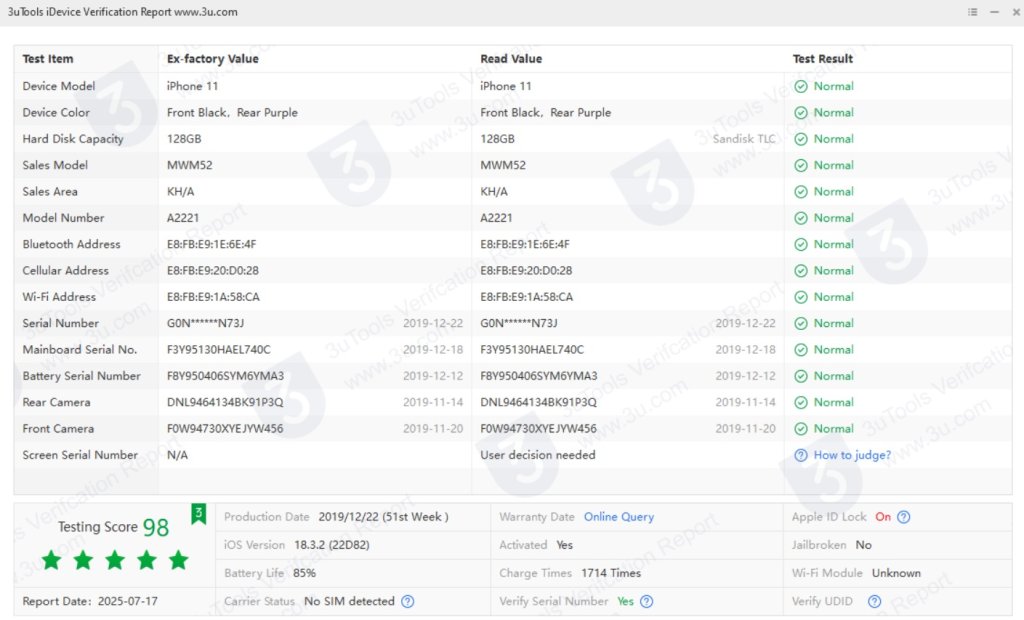
Task: Click the Report Date 2025-07-17 text
Action: [89, 601]
